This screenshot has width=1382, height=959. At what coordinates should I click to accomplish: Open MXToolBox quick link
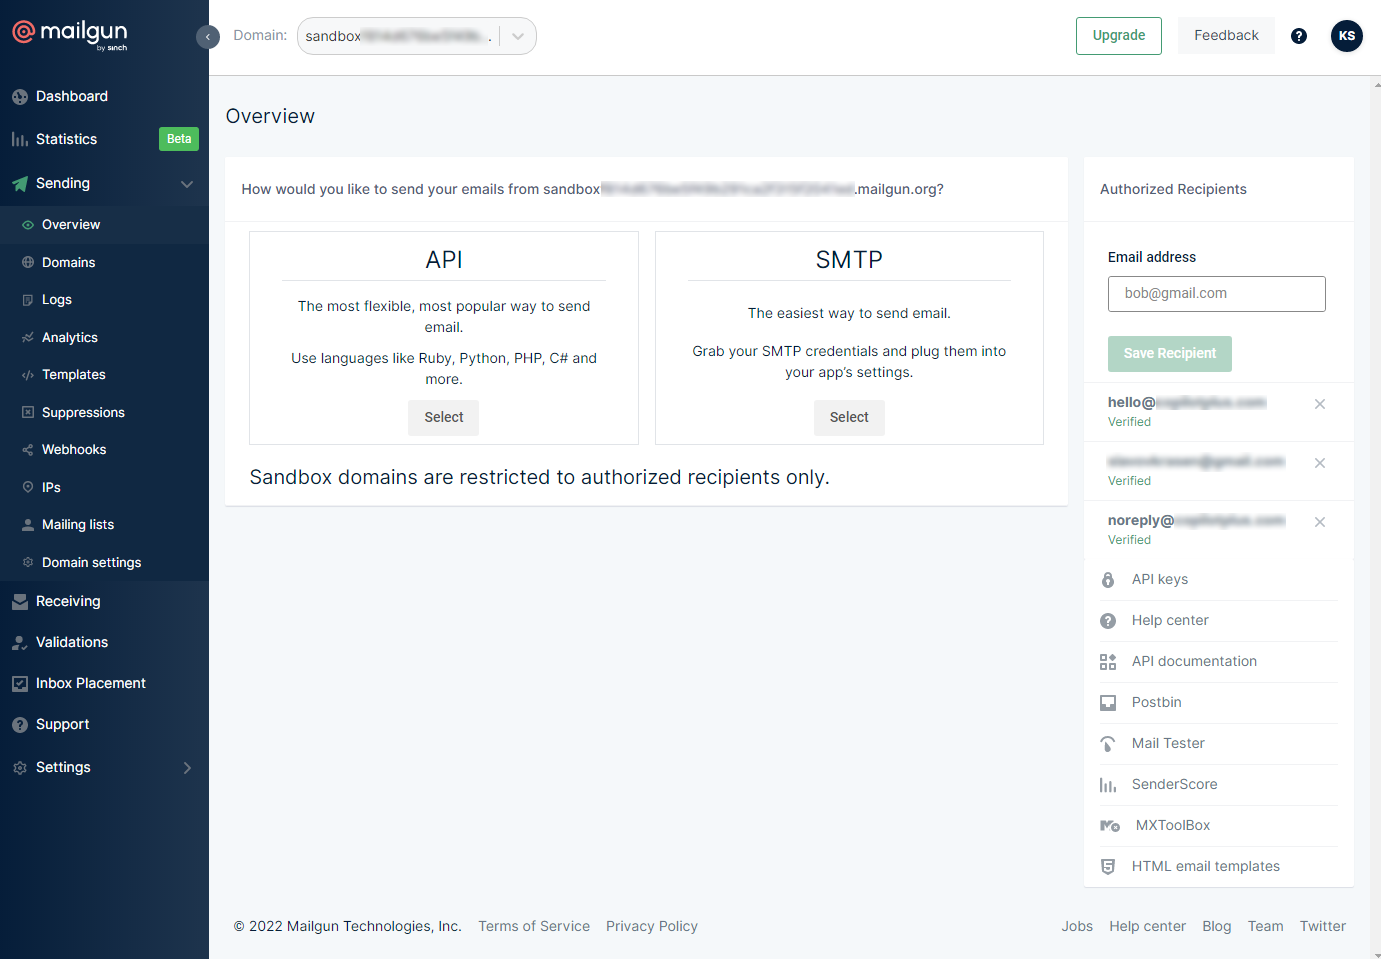coord(1172,825)
